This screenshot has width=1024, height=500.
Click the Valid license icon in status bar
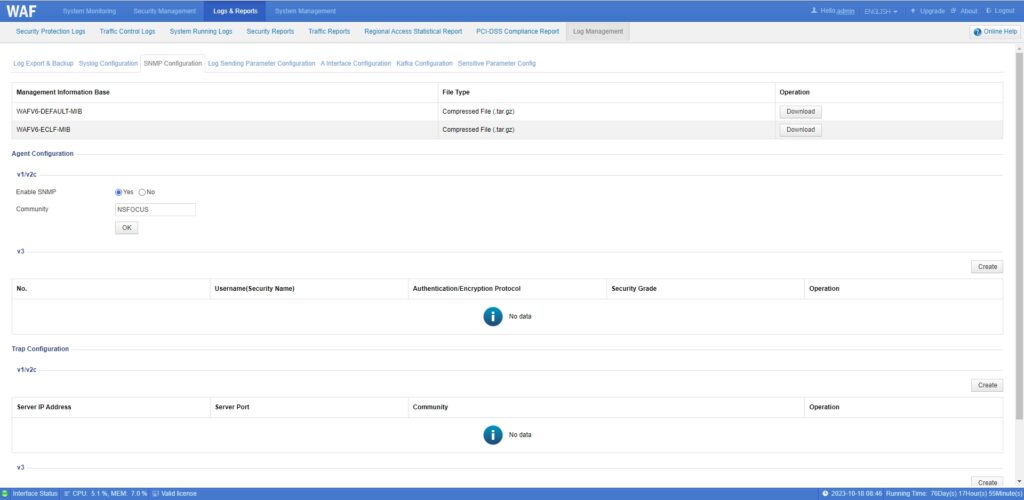pos(155,493)
